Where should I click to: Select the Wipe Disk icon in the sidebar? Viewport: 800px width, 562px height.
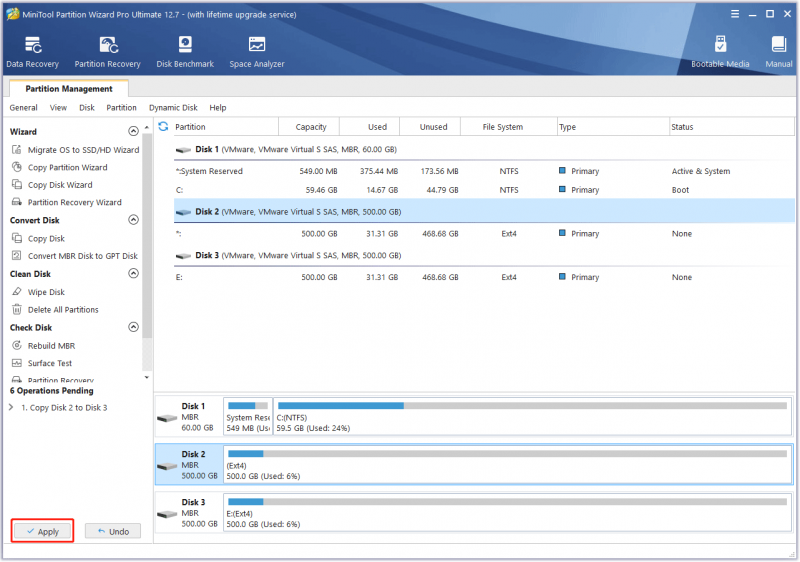point(17,292)
